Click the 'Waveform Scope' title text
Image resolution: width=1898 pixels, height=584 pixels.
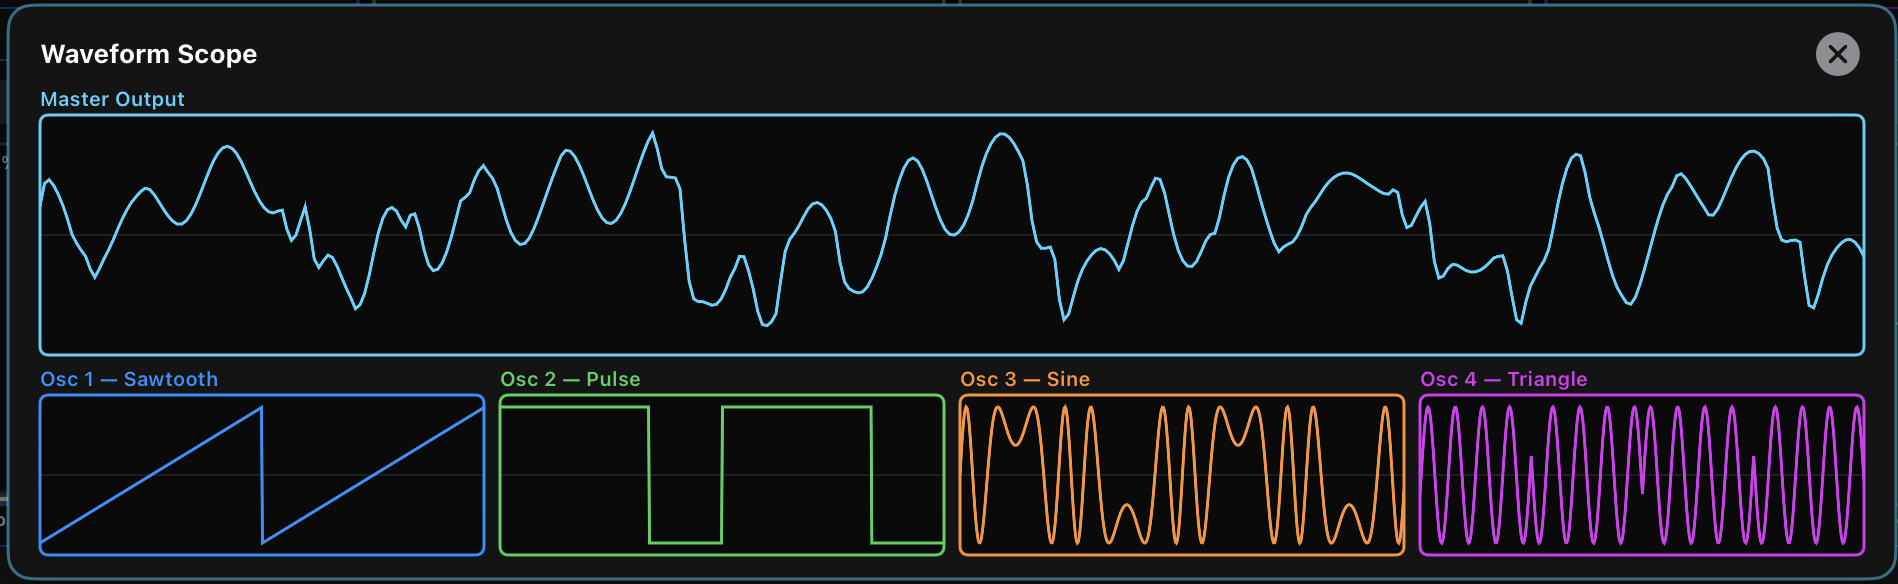pyautogui.click(x=149, y=54)
